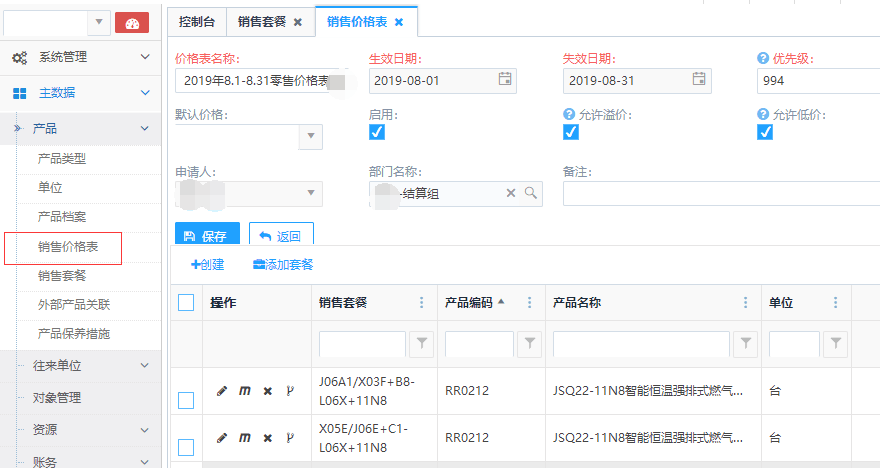Click the red dashboard gauge icon button
880x468 pixels.
click(132, 22)
